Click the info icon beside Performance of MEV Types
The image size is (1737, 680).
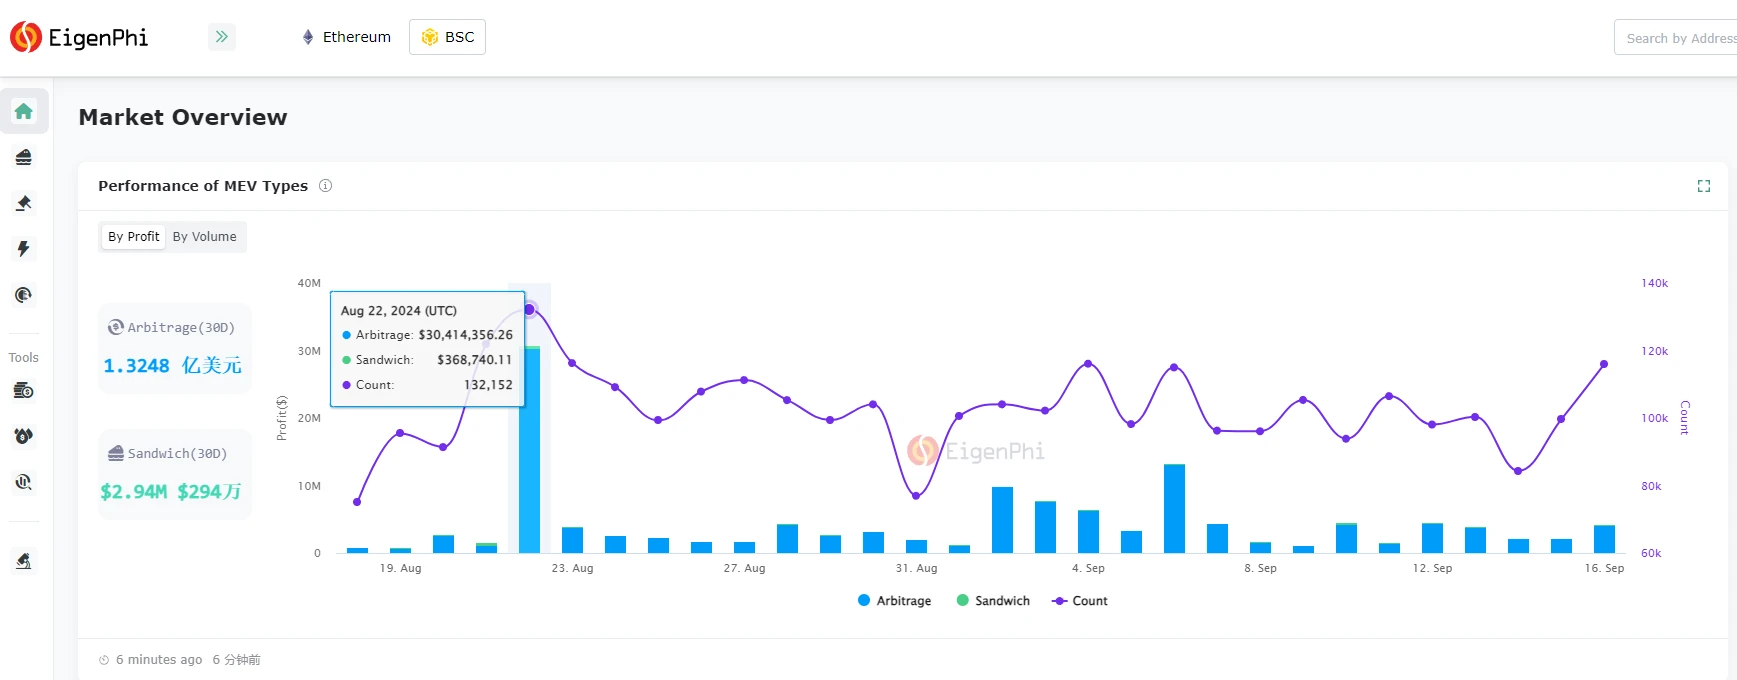tap(325, 186)
